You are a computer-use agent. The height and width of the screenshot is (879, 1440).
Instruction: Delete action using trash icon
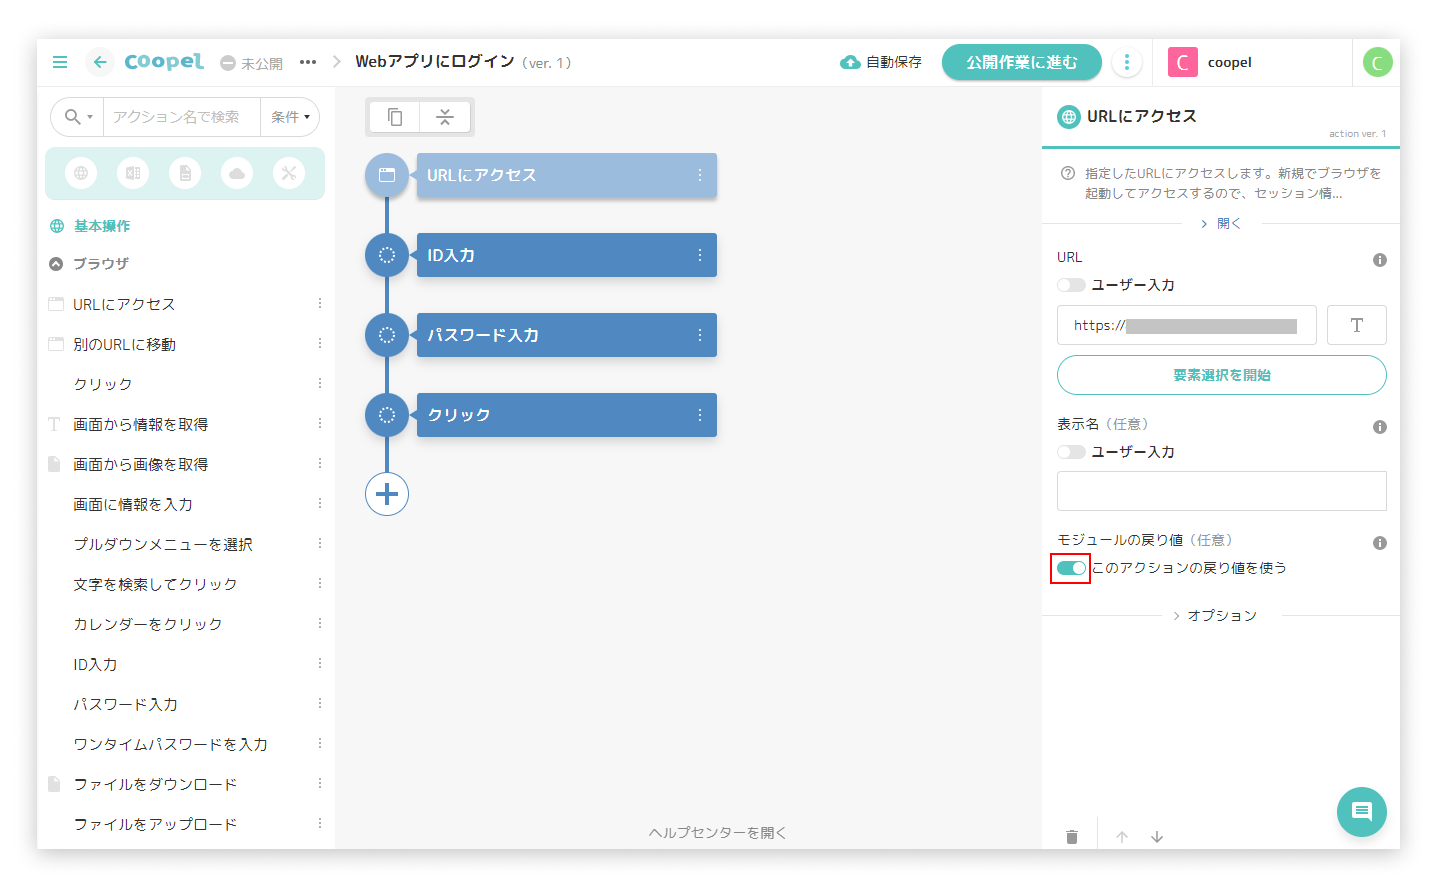pos(1072,837)
